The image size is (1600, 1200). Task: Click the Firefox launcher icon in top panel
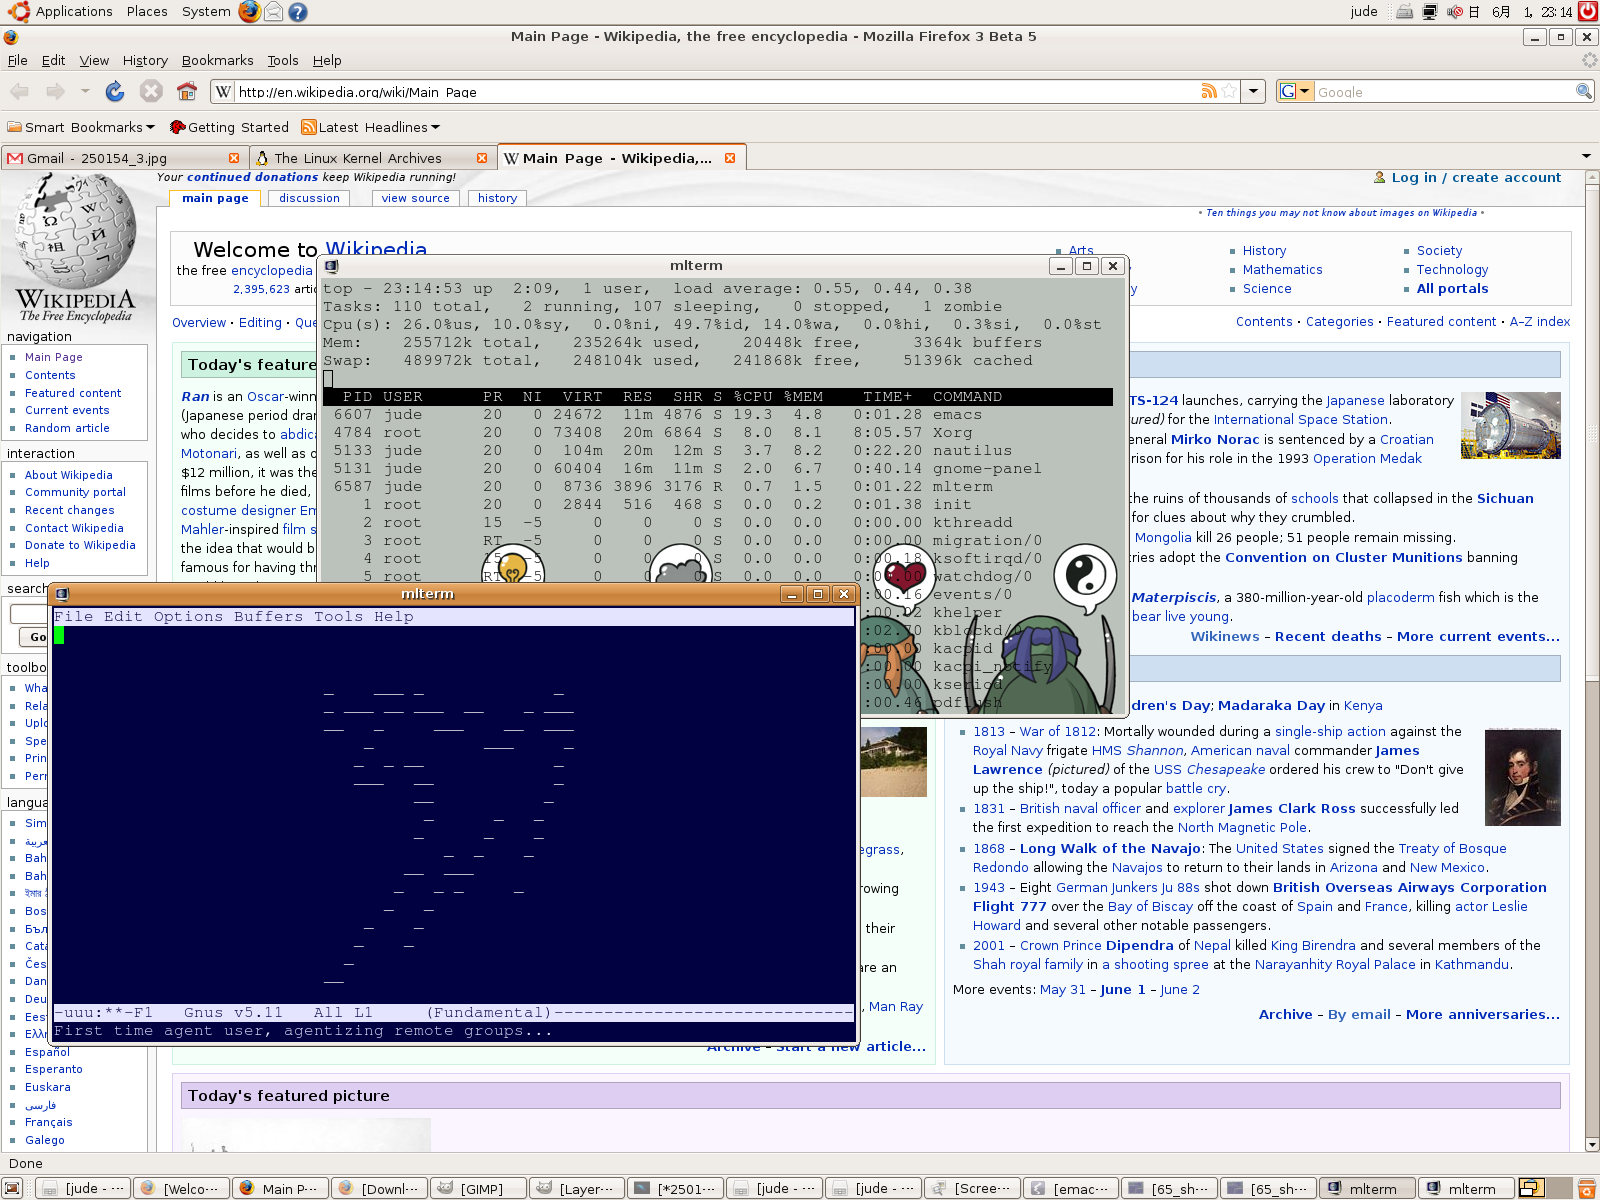[249, 11]
